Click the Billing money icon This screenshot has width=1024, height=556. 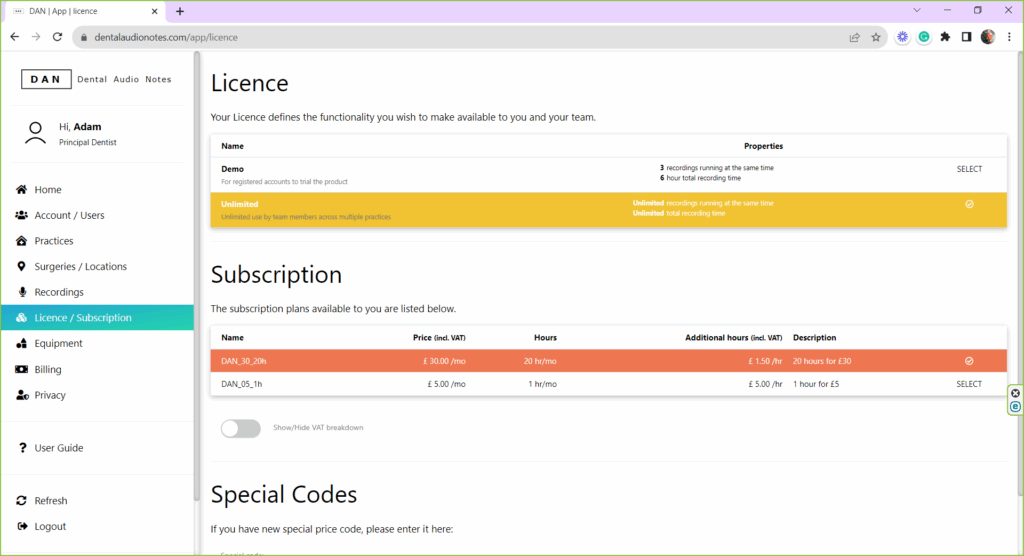click(22, 369)
